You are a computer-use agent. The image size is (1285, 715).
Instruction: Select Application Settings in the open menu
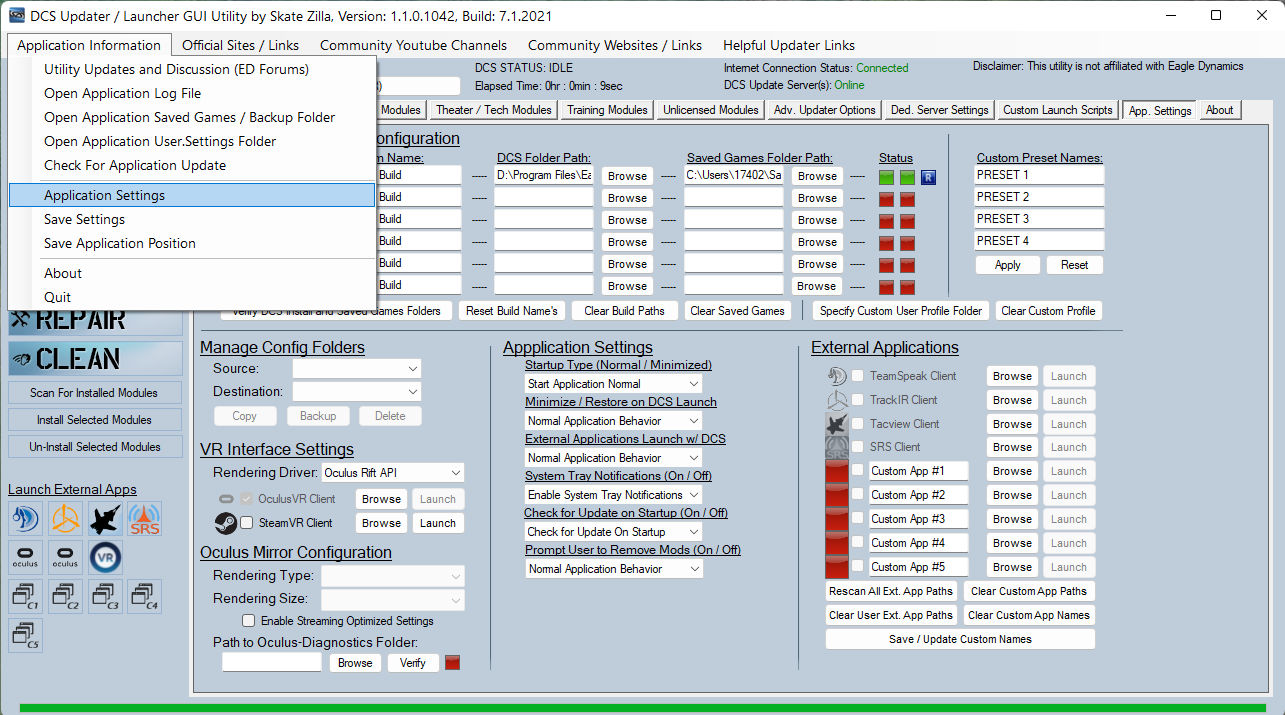[x=192, y=195]
